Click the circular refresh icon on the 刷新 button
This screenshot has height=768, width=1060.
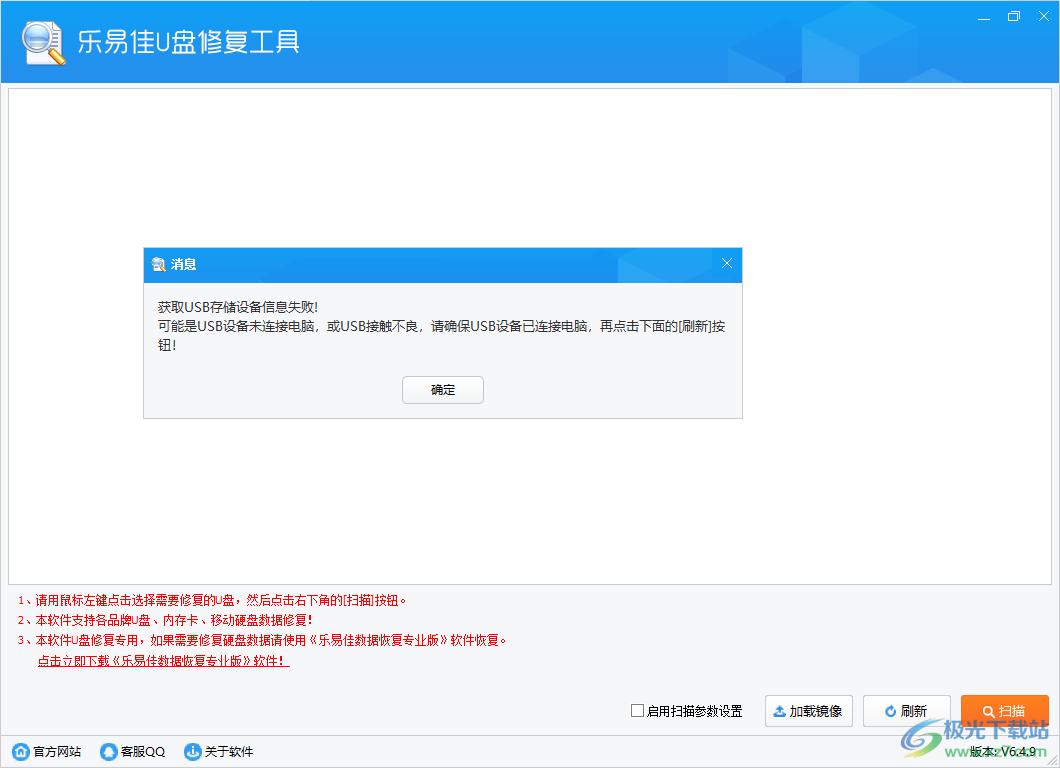(x=888, y=710)
